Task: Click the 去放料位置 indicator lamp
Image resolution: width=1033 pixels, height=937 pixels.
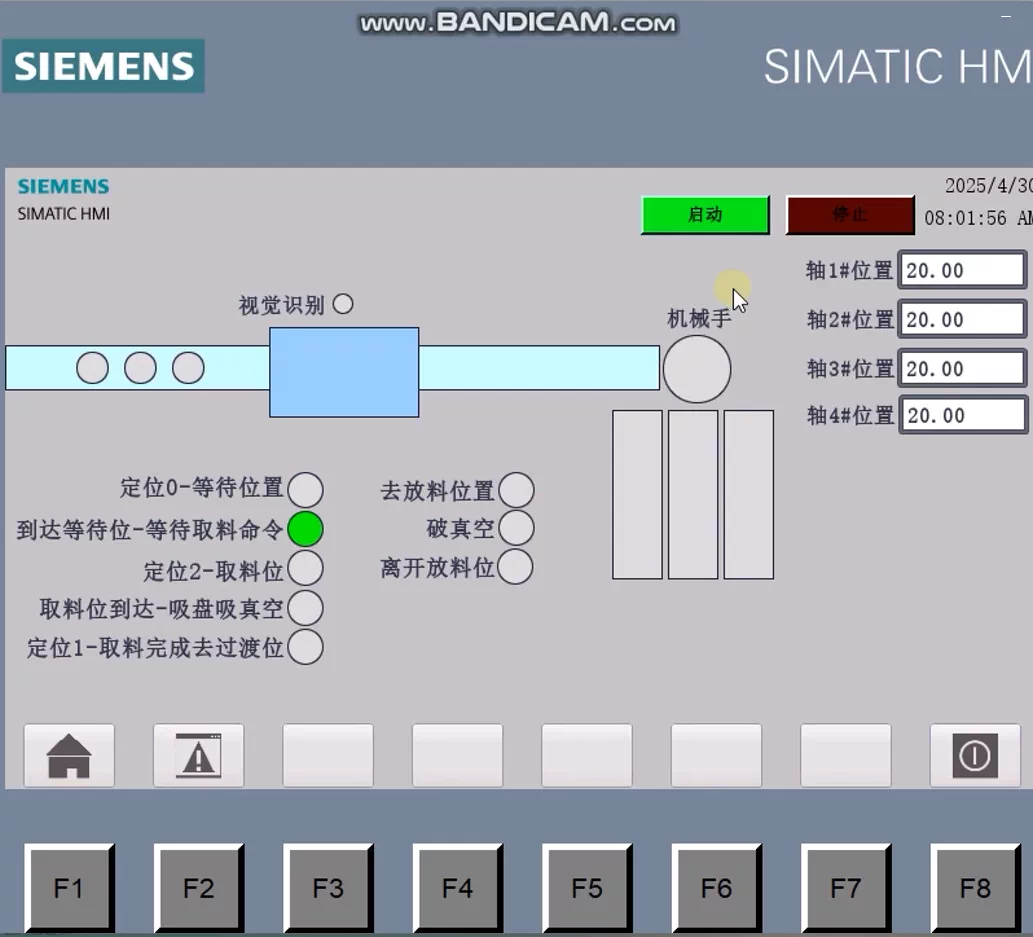Action: 516,490
